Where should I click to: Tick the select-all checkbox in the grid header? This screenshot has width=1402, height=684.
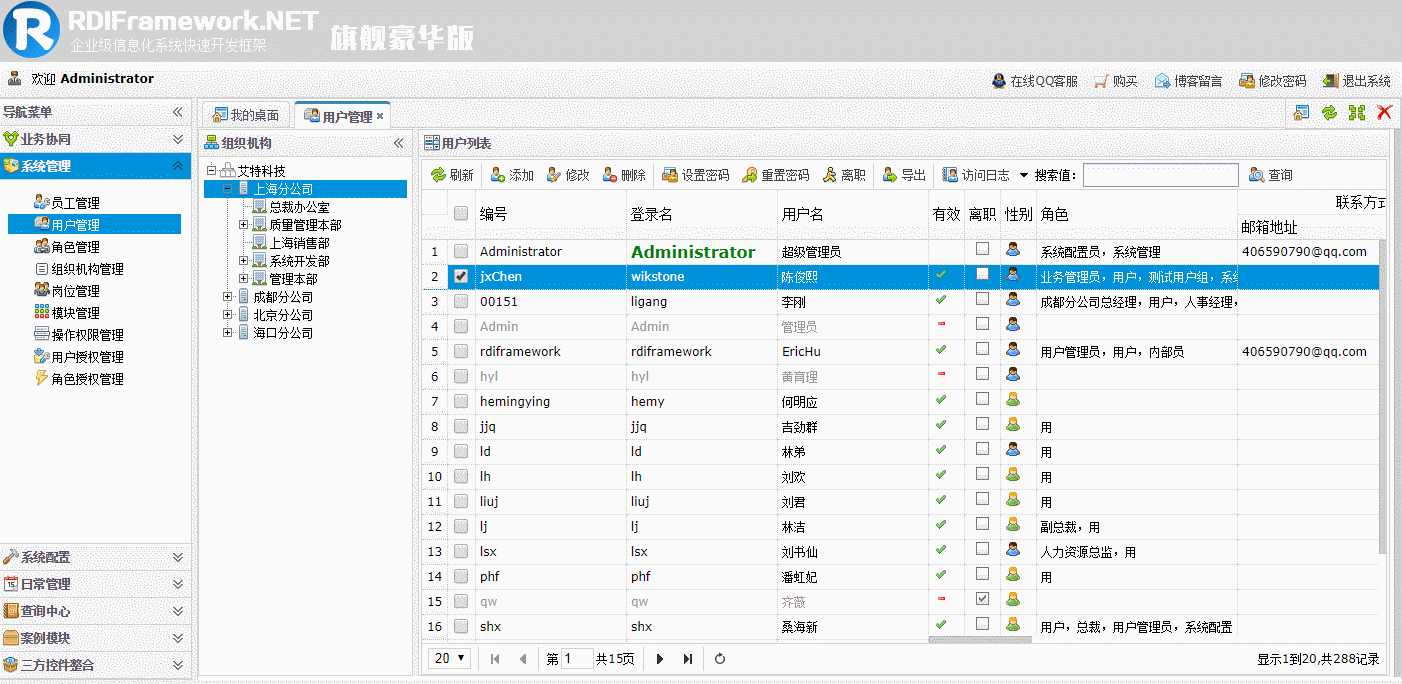pos(461,213)
